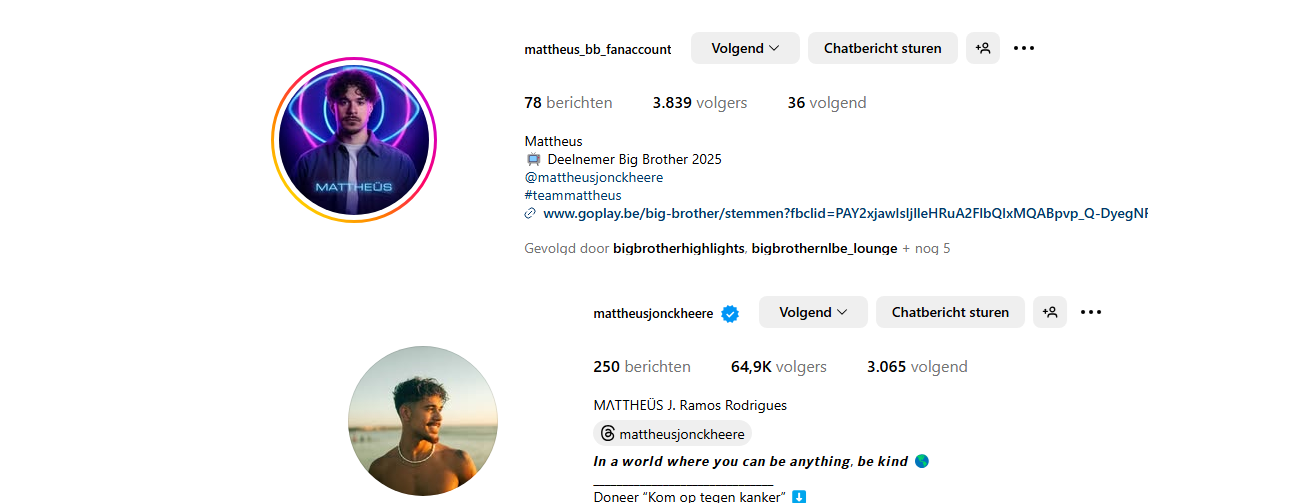
Task: Expand Volgend dropdown on fan account
Action: (745, 48)
